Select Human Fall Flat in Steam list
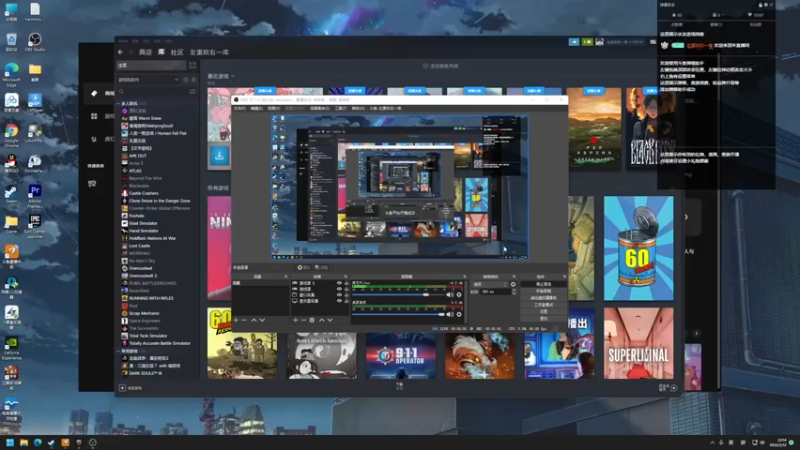800x450 pixels. (x=154, y=133)
